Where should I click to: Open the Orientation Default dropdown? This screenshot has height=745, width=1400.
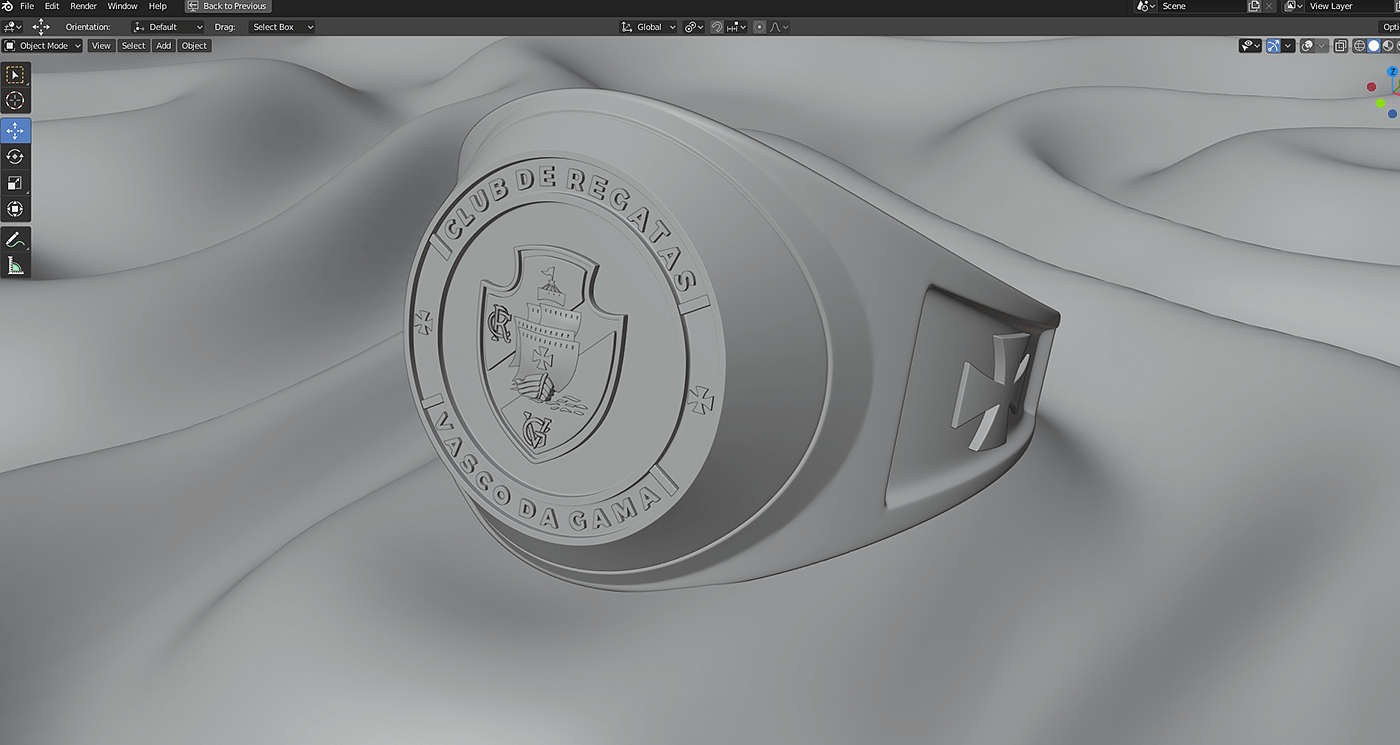tap(168, 27)
